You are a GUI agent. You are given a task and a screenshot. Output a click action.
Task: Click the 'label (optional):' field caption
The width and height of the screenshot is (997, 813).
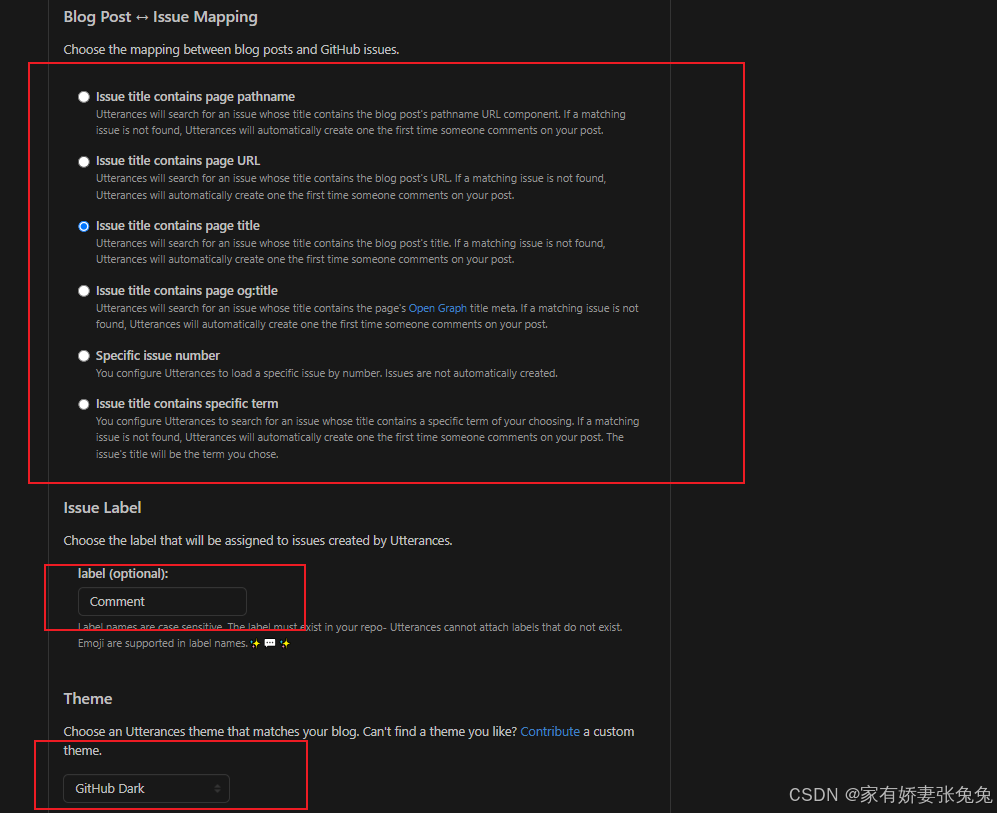[123, 573]
